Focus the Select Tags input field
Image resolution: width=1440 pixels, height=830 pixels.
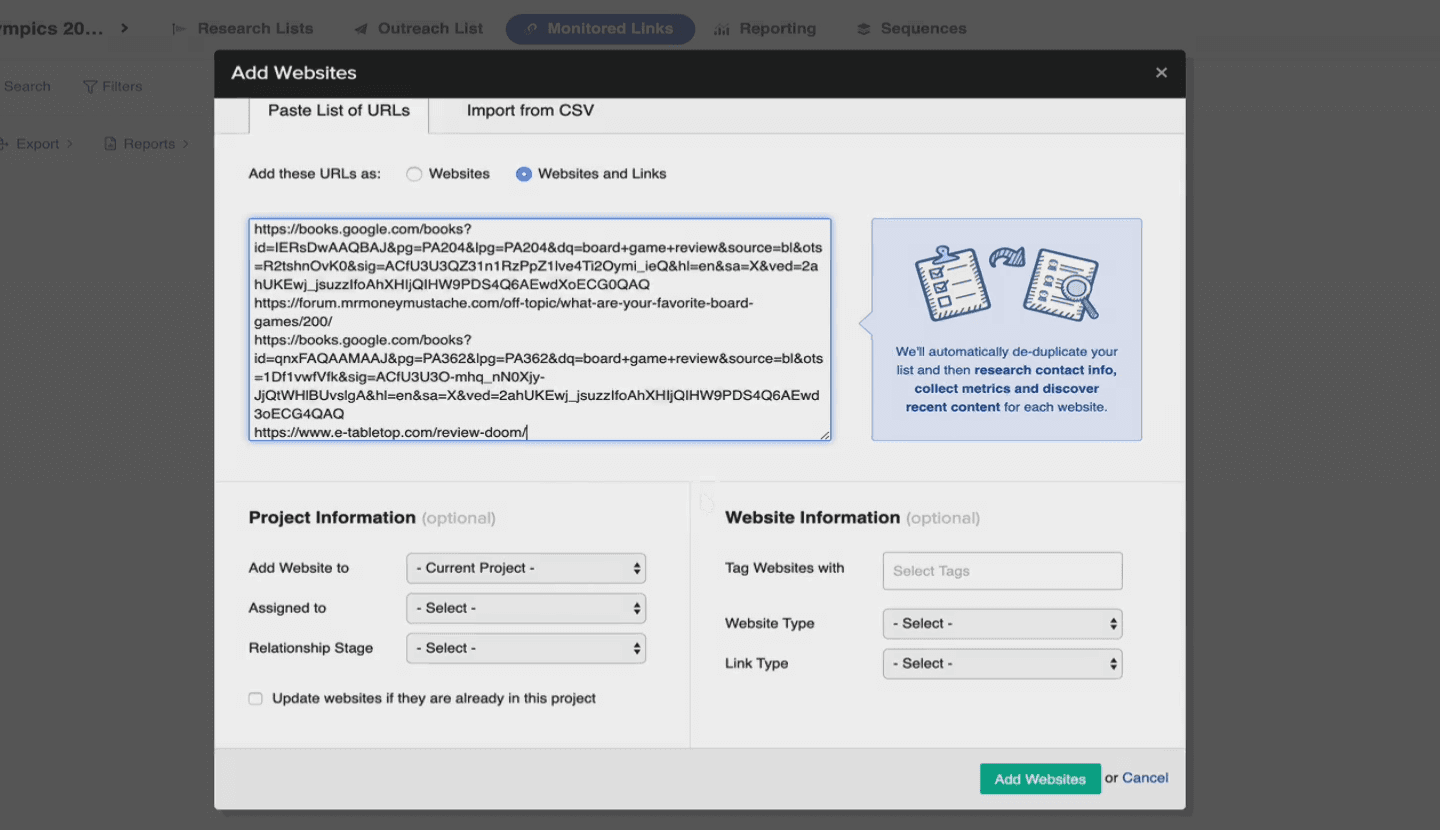[1002, 571]
